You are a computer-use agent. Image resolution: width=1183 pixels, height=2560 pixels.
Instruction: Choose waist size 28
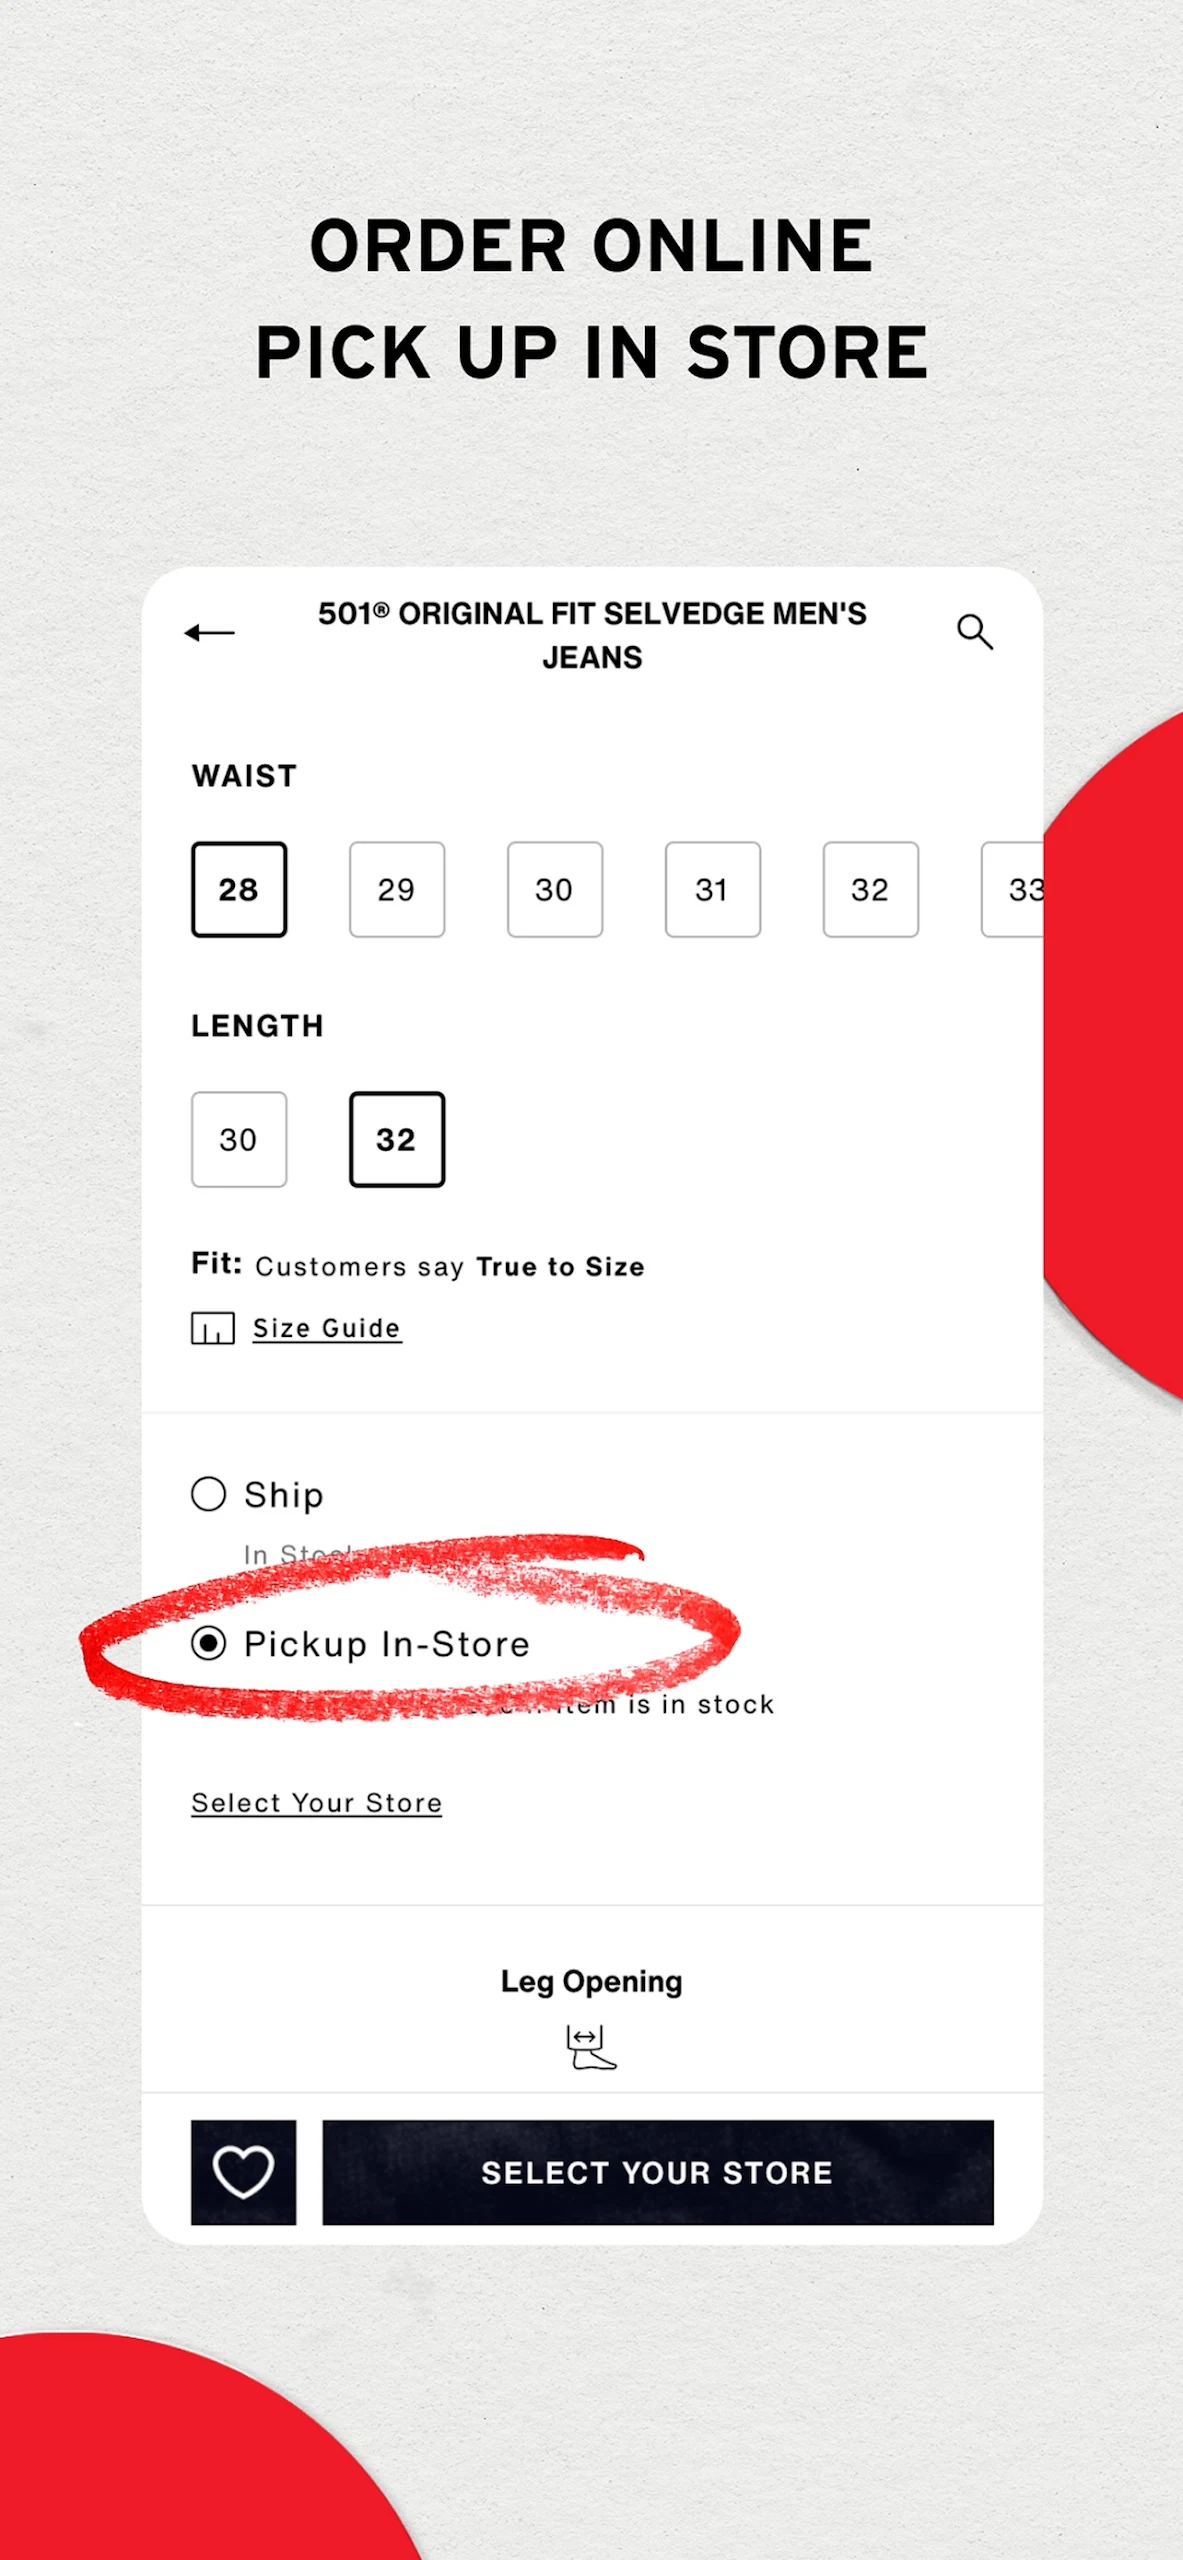(239, 889)
